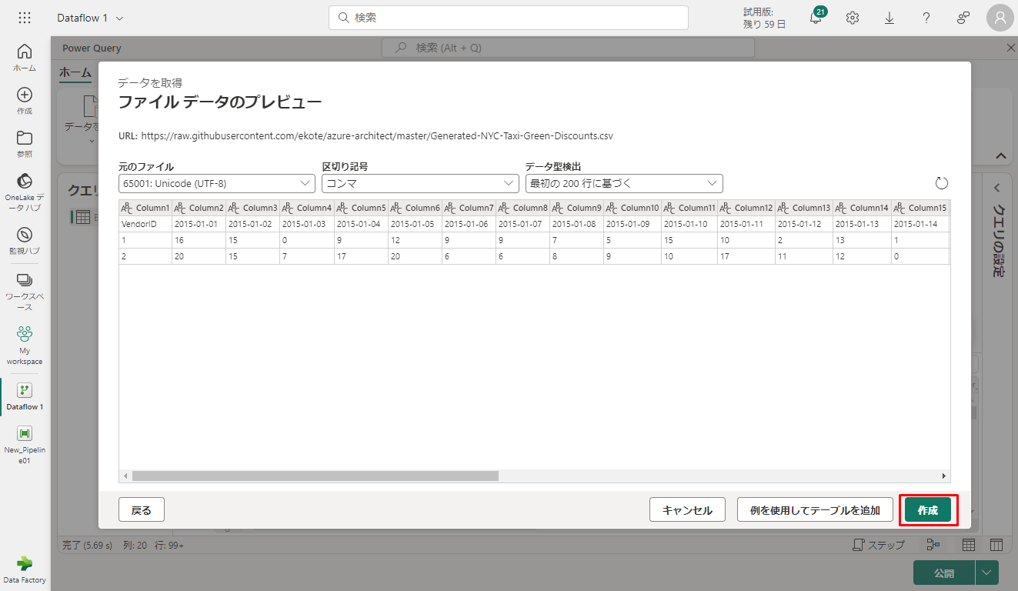Click the top 検索 search box
Image resolution: width=1018 pixels, height=591 pixels.
click(x=508, y=18)
